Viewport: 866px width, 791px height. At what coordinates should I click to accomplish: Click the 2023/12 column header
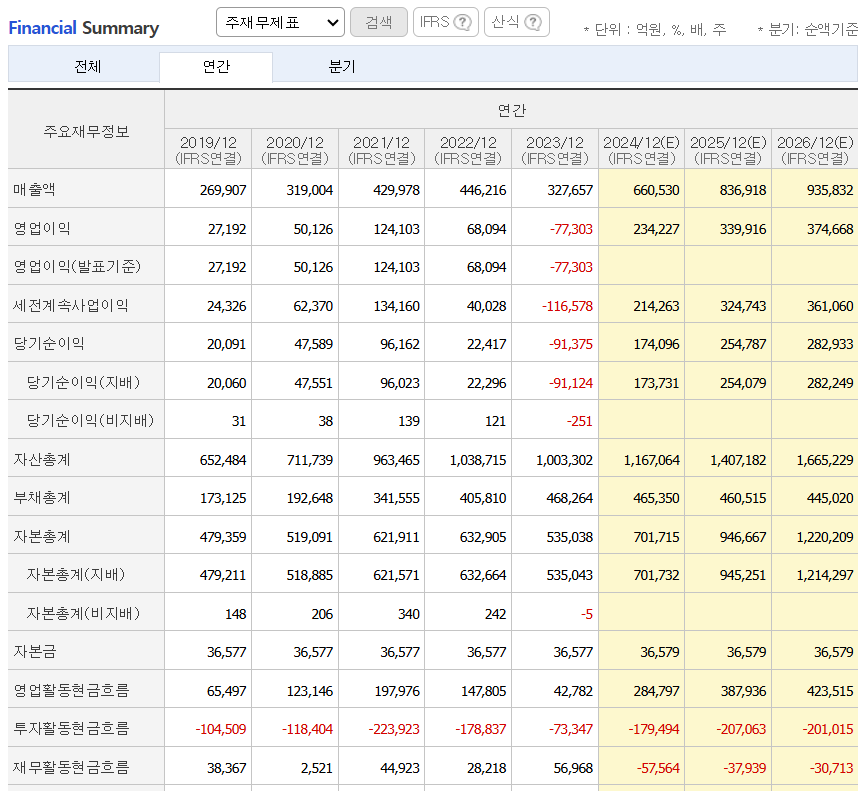pos(555,150)
